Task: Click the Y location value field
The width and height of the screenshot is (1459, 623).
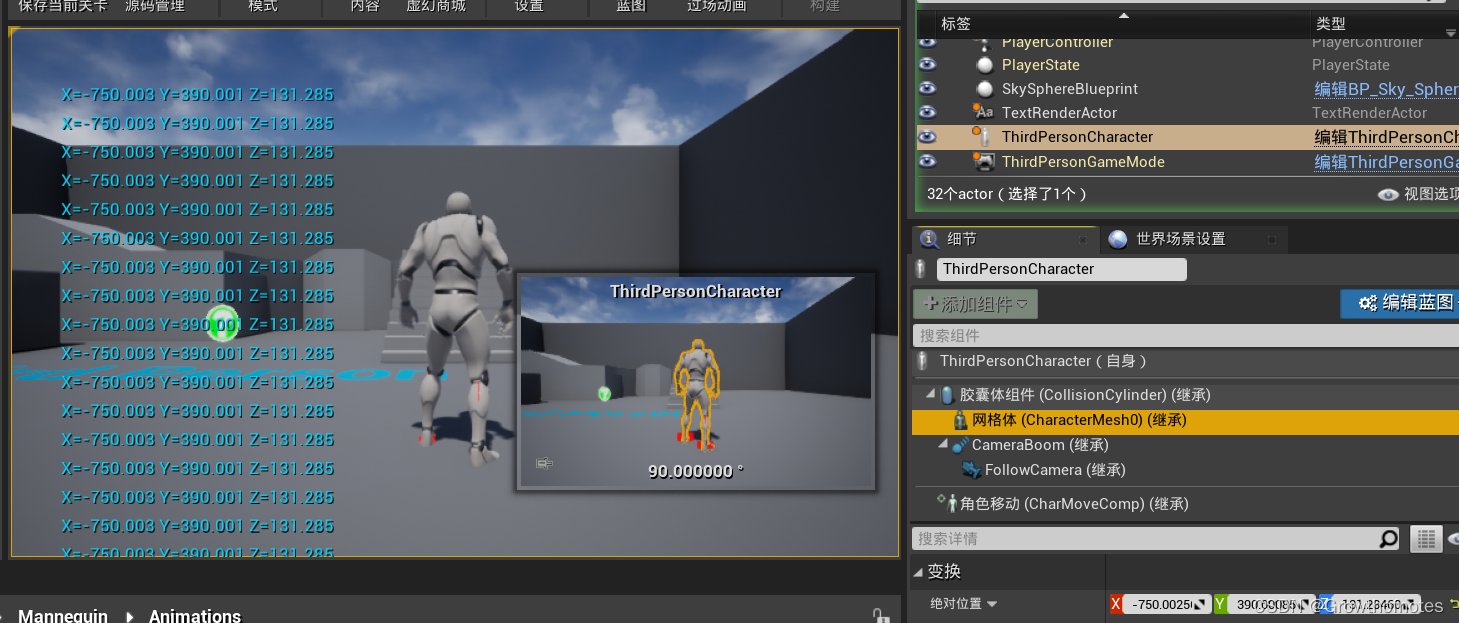Action: pos(1270,604)
